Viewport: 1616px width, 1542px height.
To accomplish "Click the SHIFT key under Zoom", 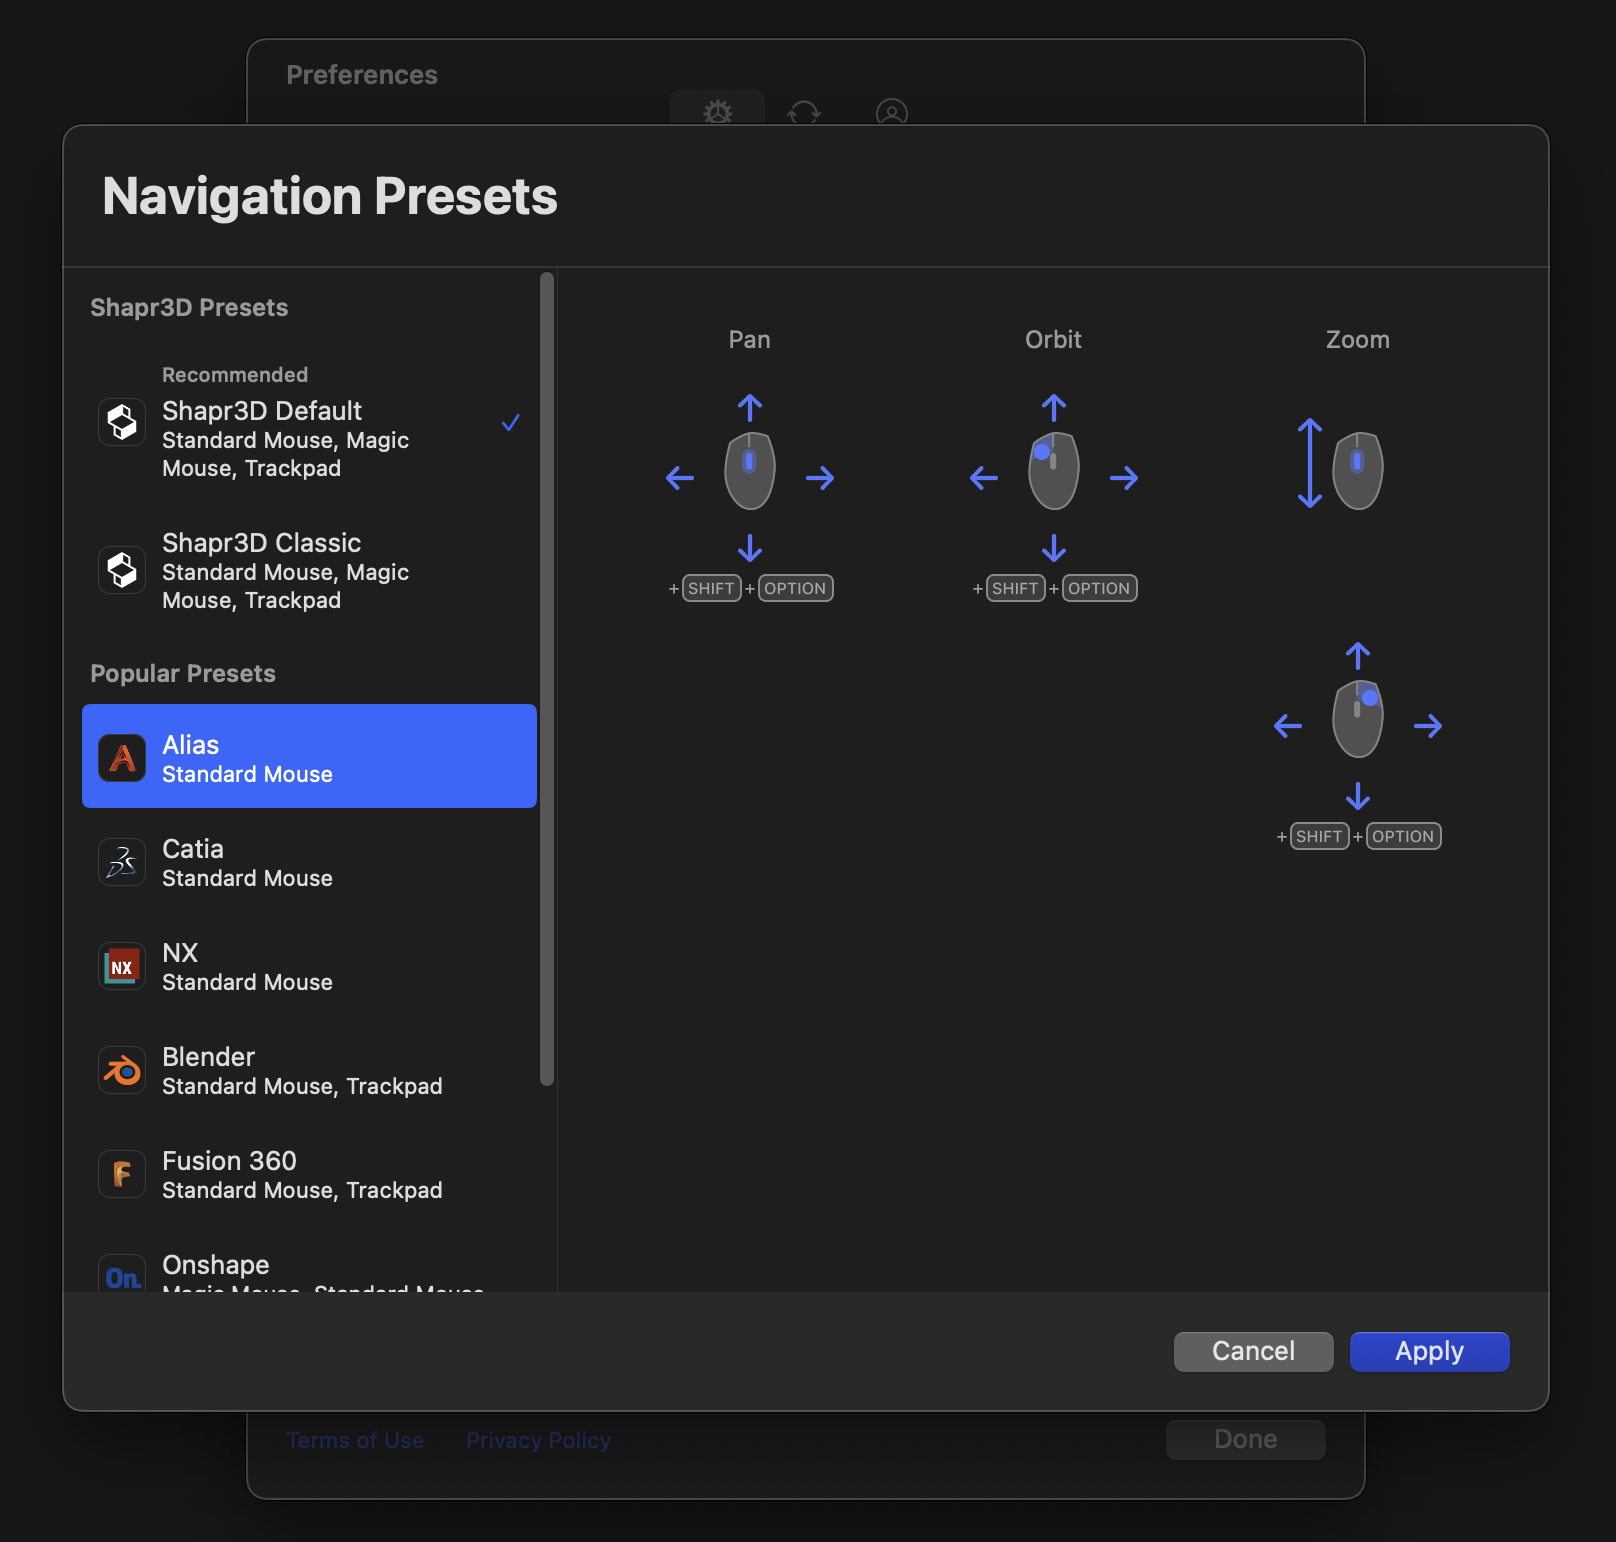I will click(1320, 836).
